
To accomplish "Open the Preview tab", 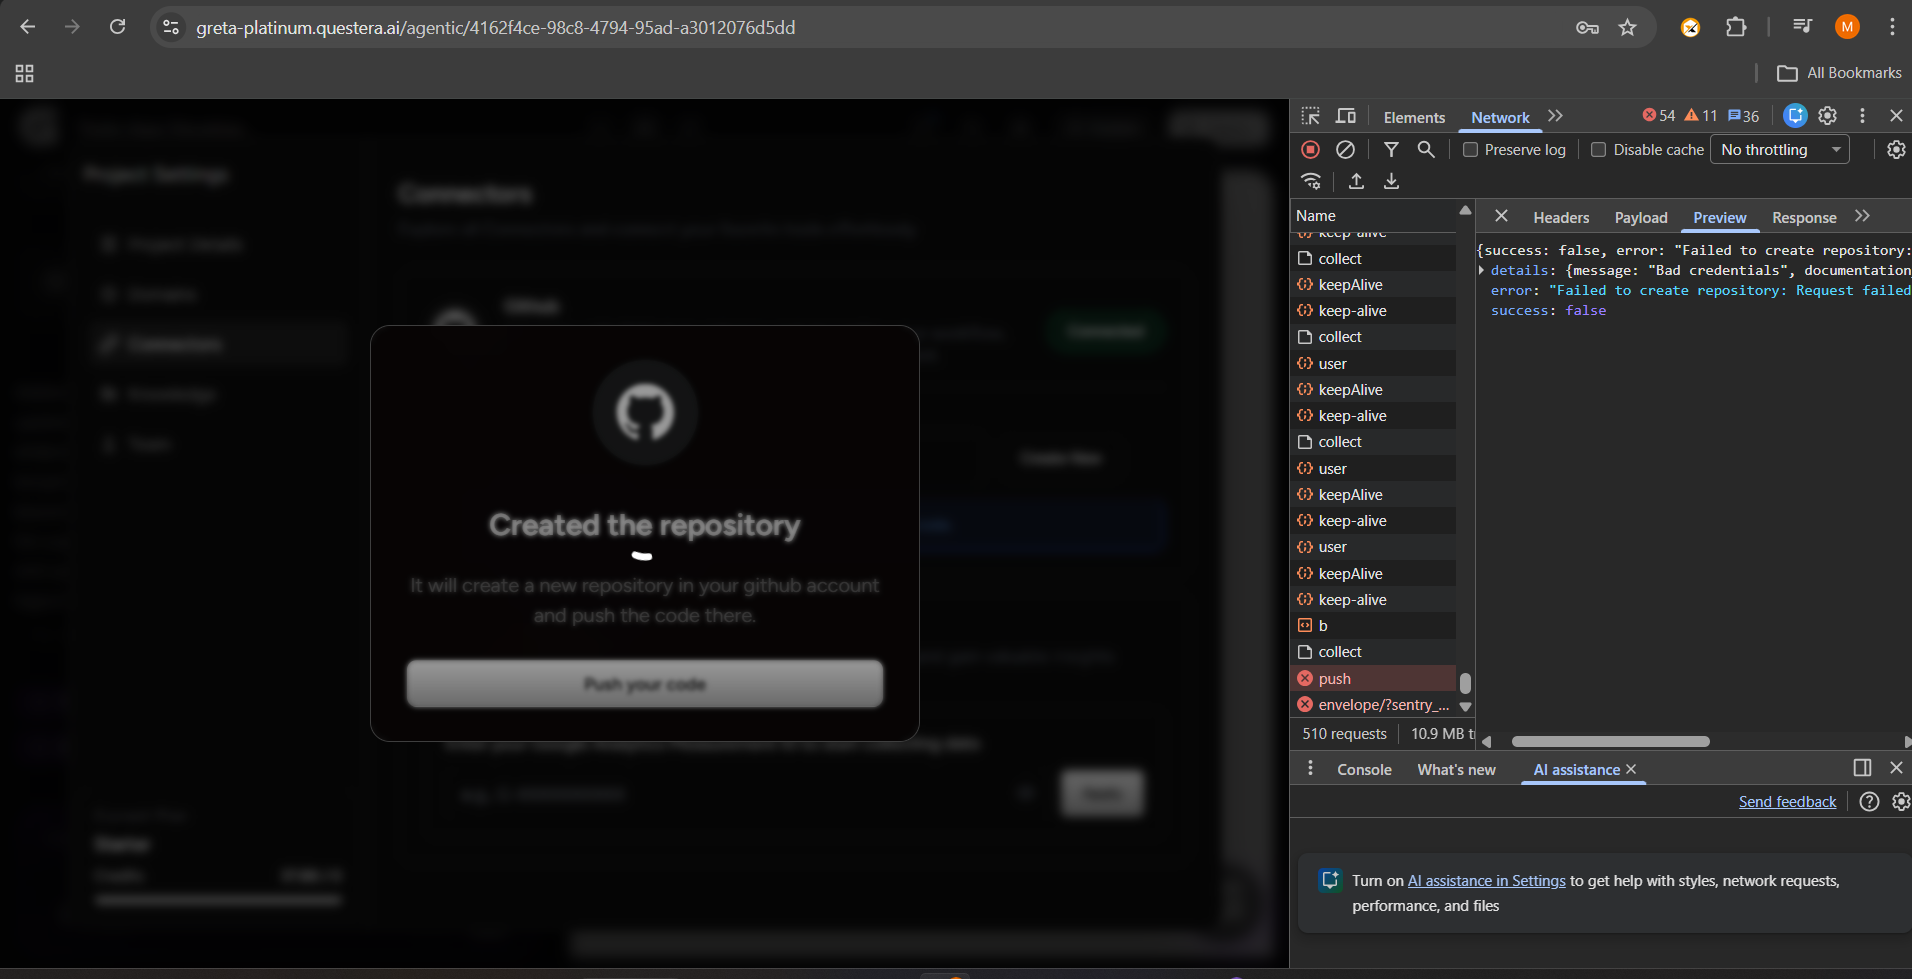I will coord(1720,218).
